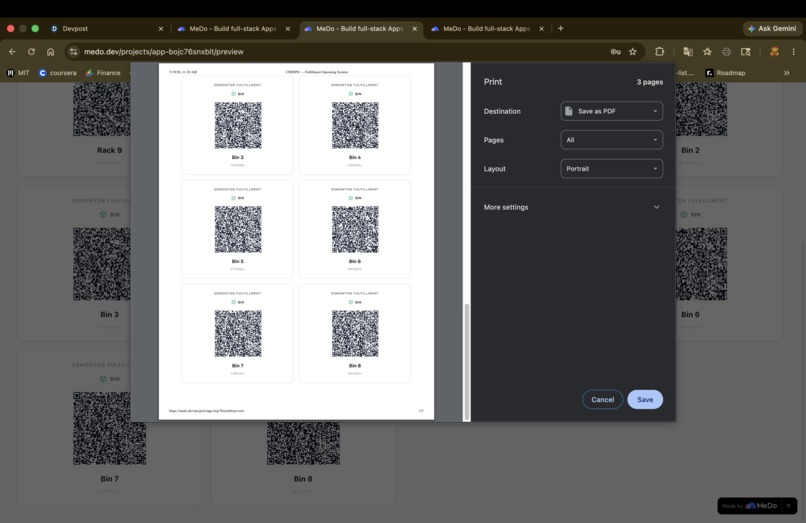Click the 3 pages count text
The image size is (806, 523).
tap(650, 82)
